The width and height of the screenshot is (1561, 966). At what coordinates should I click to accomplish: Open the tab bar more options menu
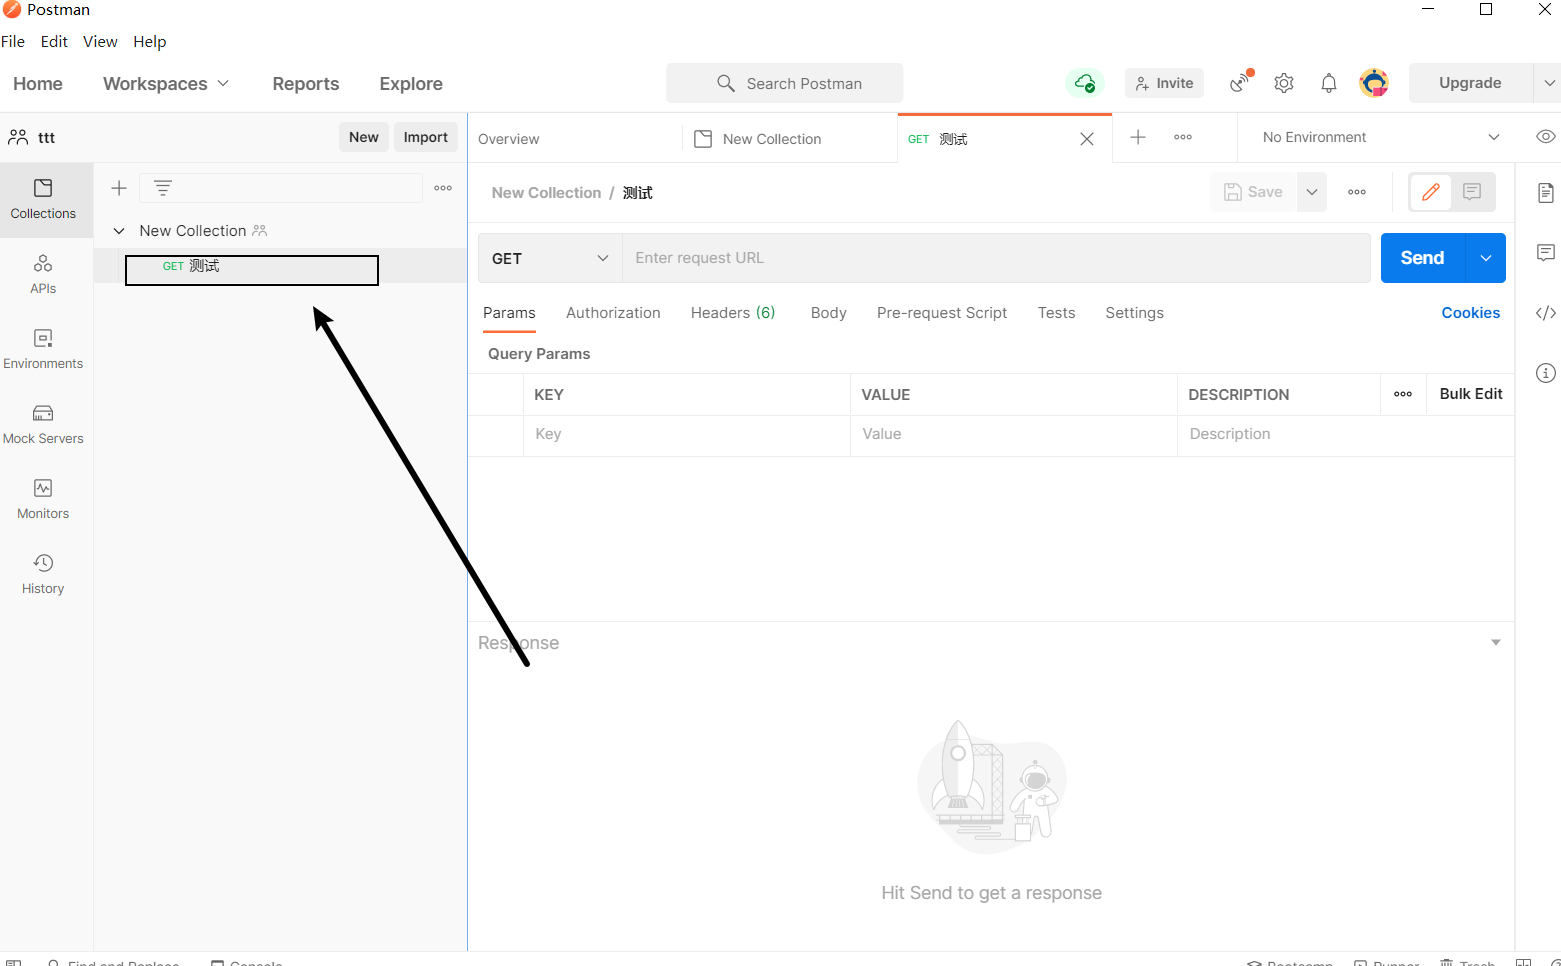pyautogui.click(x=1183, y=137)
